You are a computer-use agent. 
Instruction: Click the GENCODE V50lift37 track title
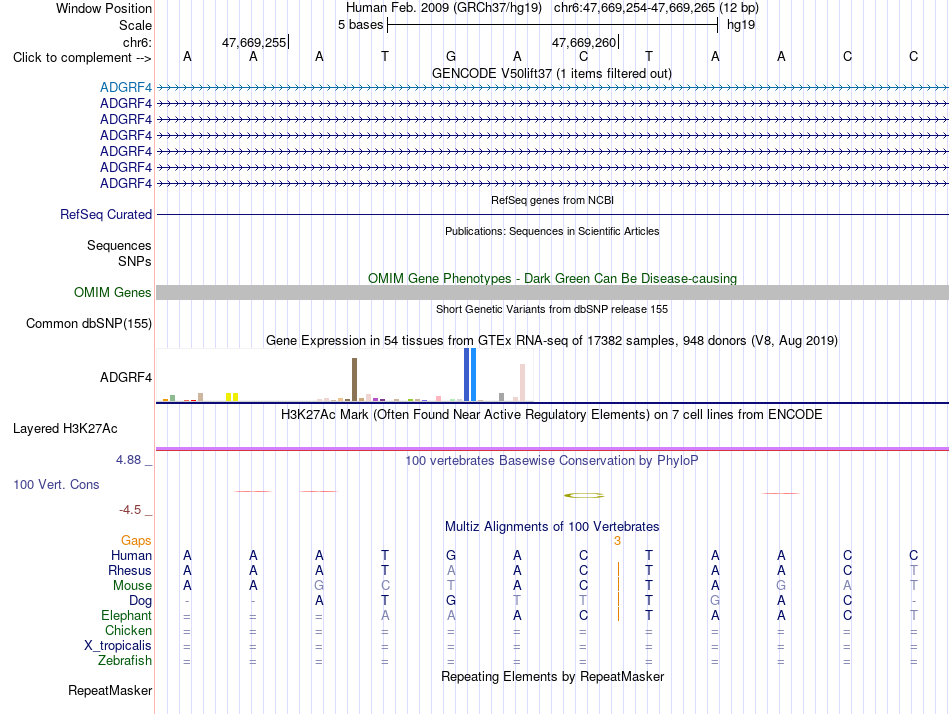pos(552,73)
